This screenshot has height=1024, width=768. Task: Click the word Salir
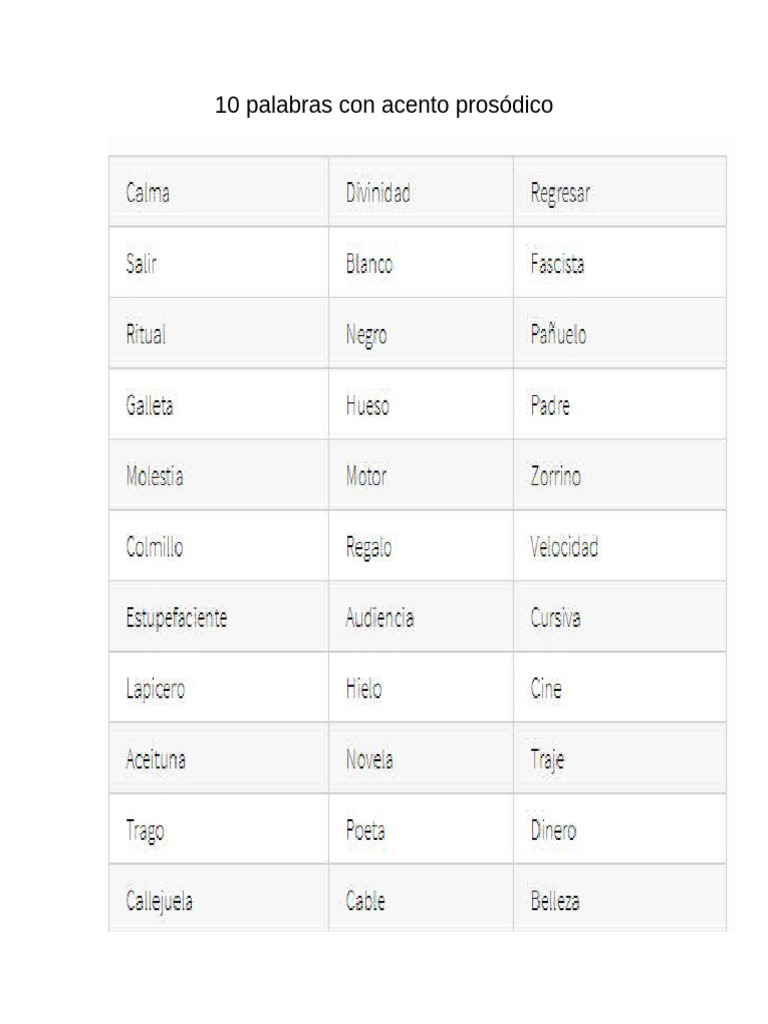(x=141, y=263)
